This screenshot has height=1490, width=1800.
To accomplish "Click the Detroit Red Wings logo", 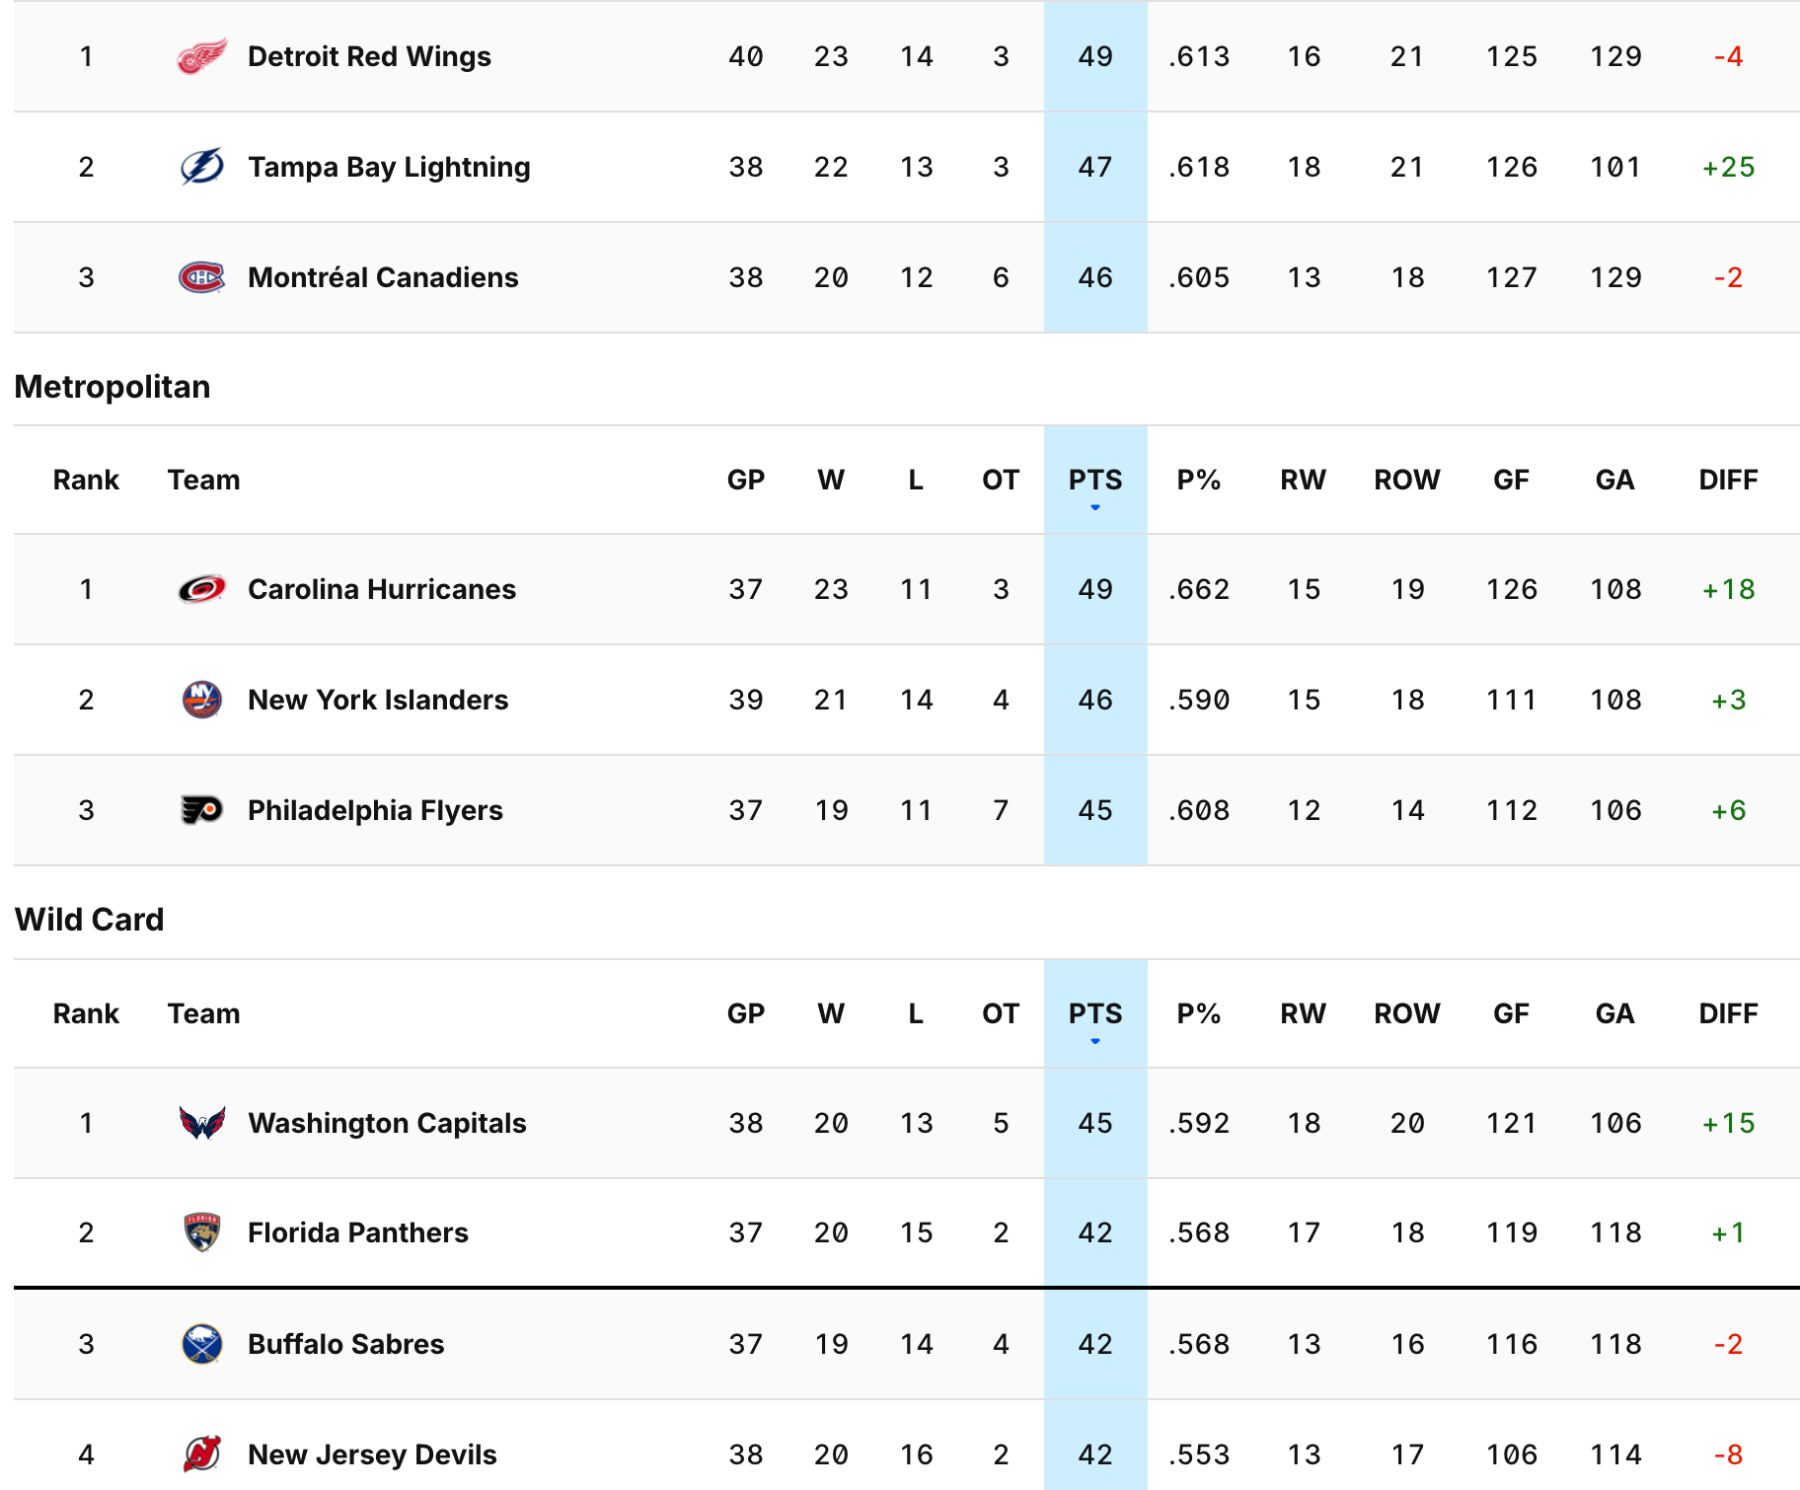I will coord(202,57).
